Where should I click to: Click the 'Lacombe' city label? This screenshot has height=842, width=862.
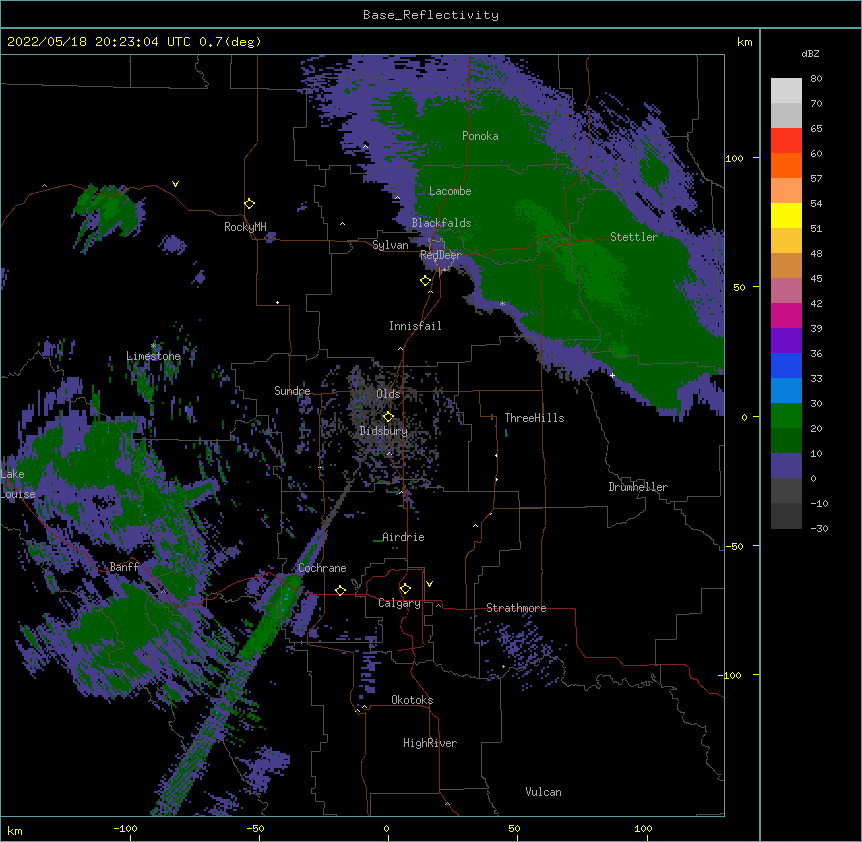click(x=450, y=191)
